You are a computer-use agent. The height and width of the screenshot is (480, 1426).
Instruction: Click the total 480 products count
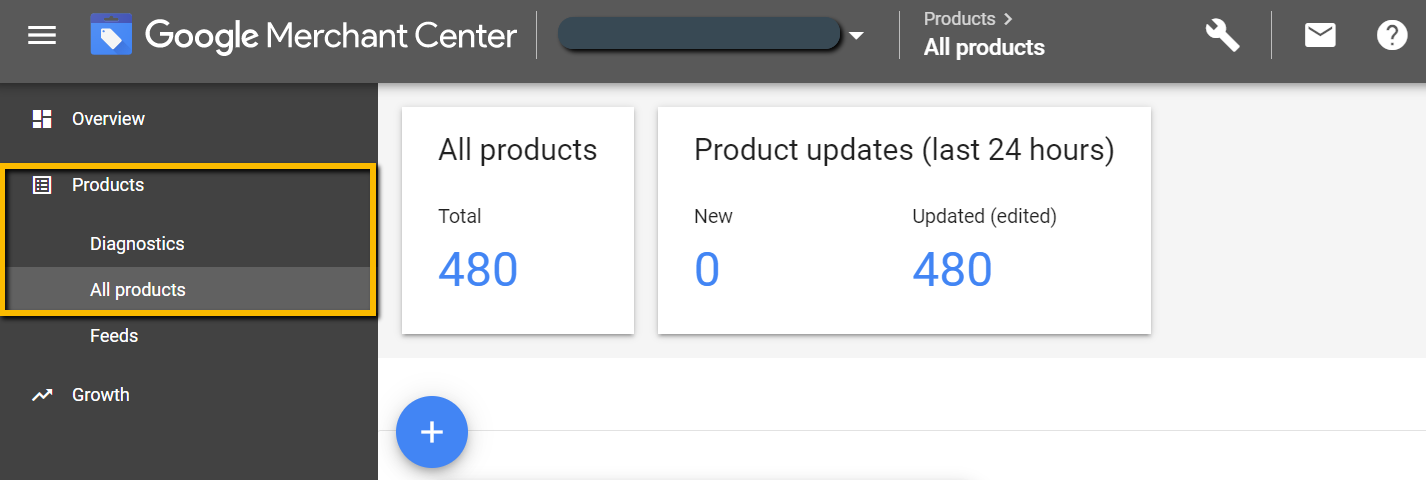click(478, 269)
